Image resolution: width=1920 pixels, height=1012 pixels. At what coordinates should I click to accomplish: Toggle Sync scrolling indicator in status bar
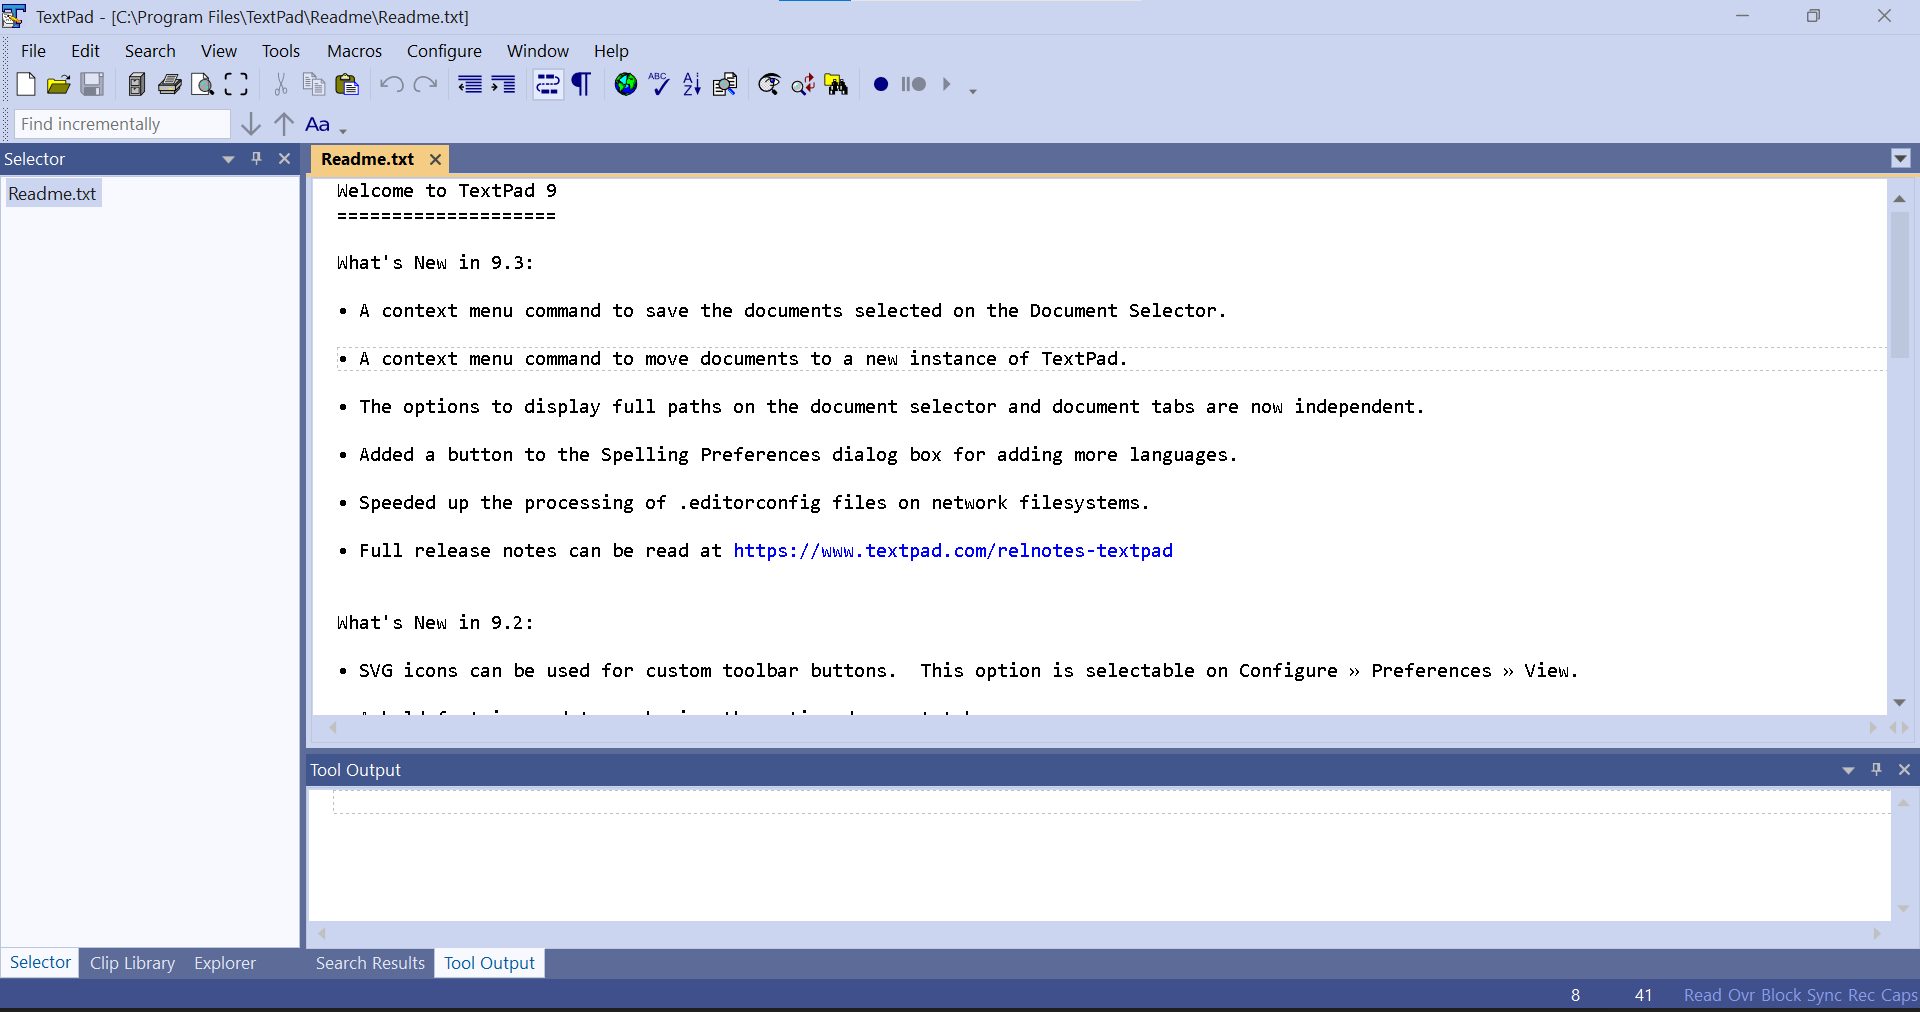(x=1824, y=995)
